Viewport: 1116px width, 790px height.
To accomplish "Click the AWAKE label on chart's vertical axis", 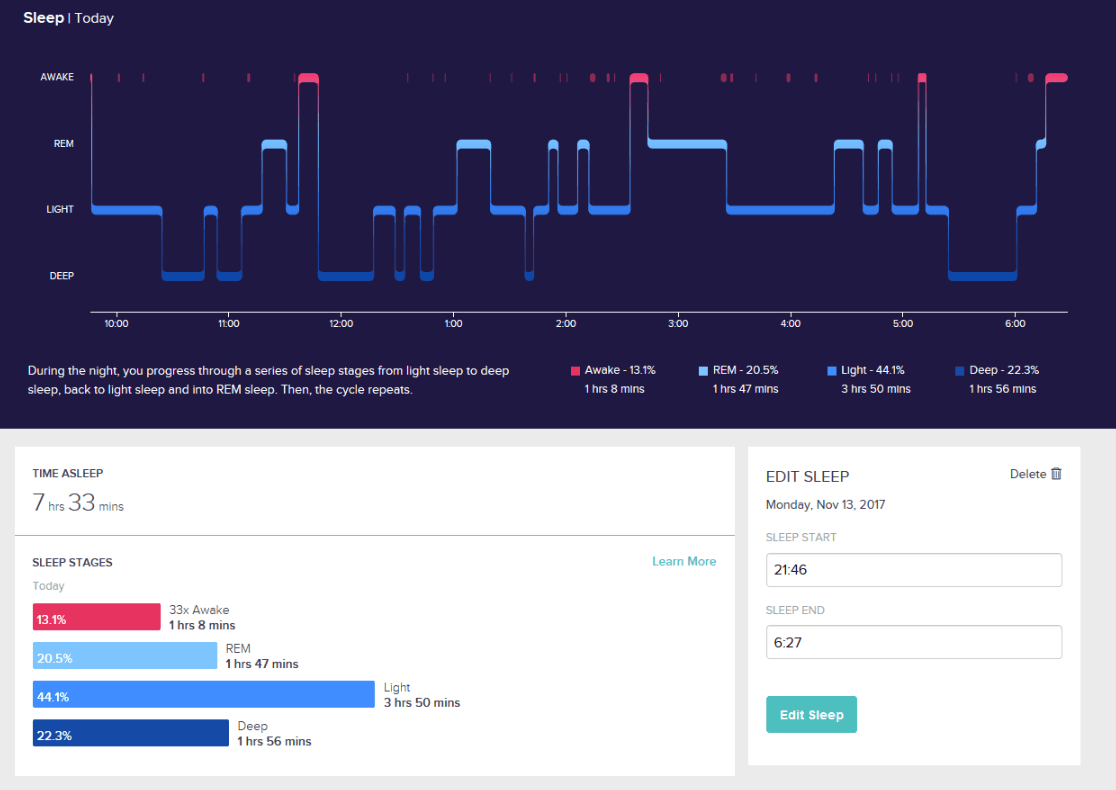I will [57, 77].
